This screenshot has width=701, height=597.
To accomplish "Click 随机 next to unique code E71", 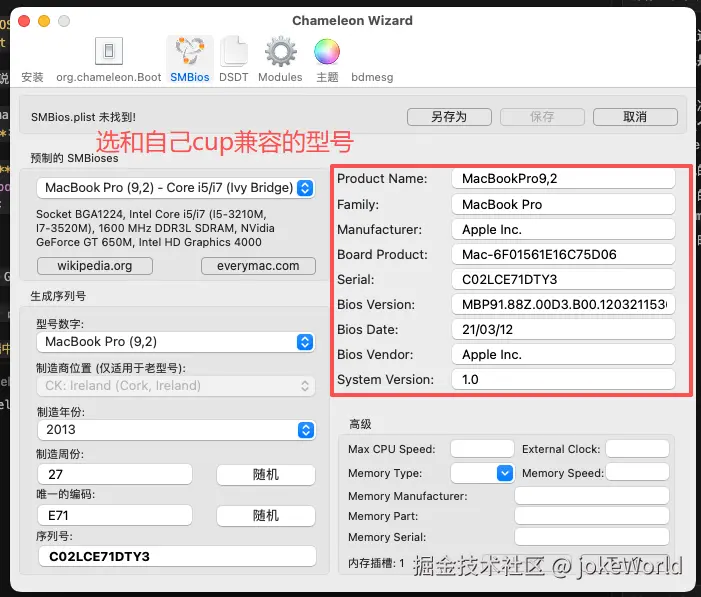I will pyautogui.click(x=266, y=516).
